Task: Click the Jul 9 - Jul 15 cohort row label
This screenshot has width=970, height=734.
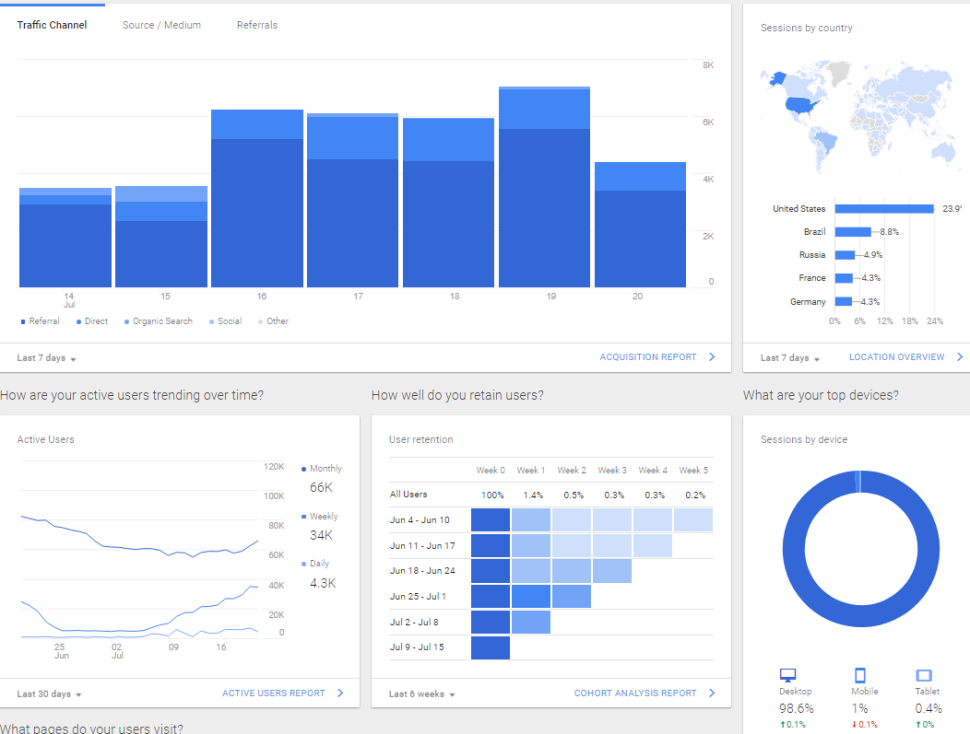Action: coord(417,647)
